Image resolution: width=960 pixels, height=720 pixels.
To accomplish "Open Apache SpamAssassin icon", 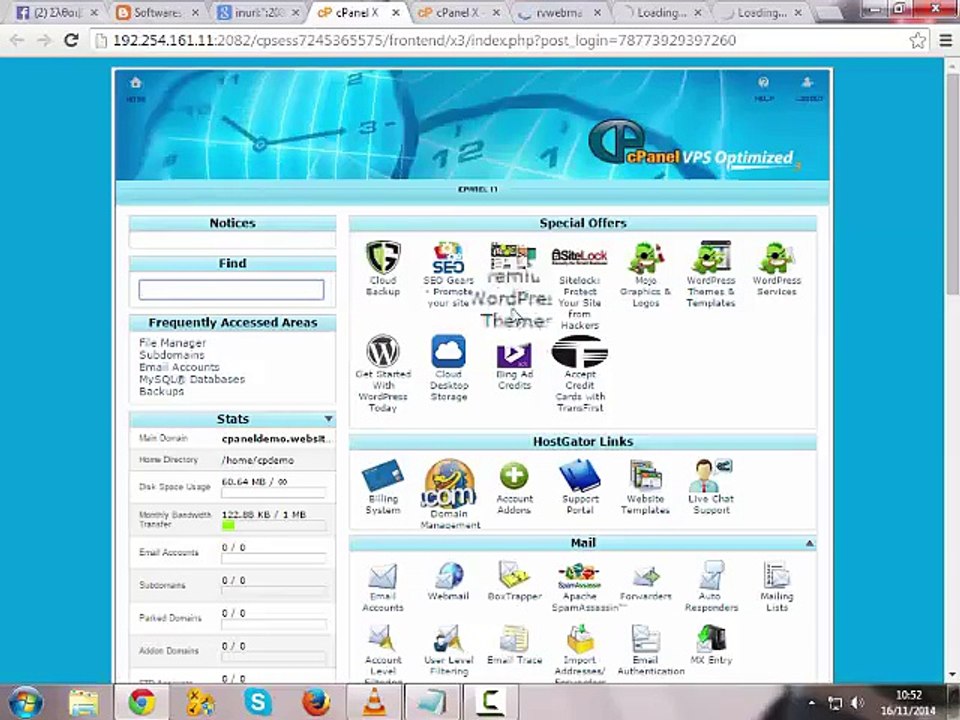I will (579, 577).
